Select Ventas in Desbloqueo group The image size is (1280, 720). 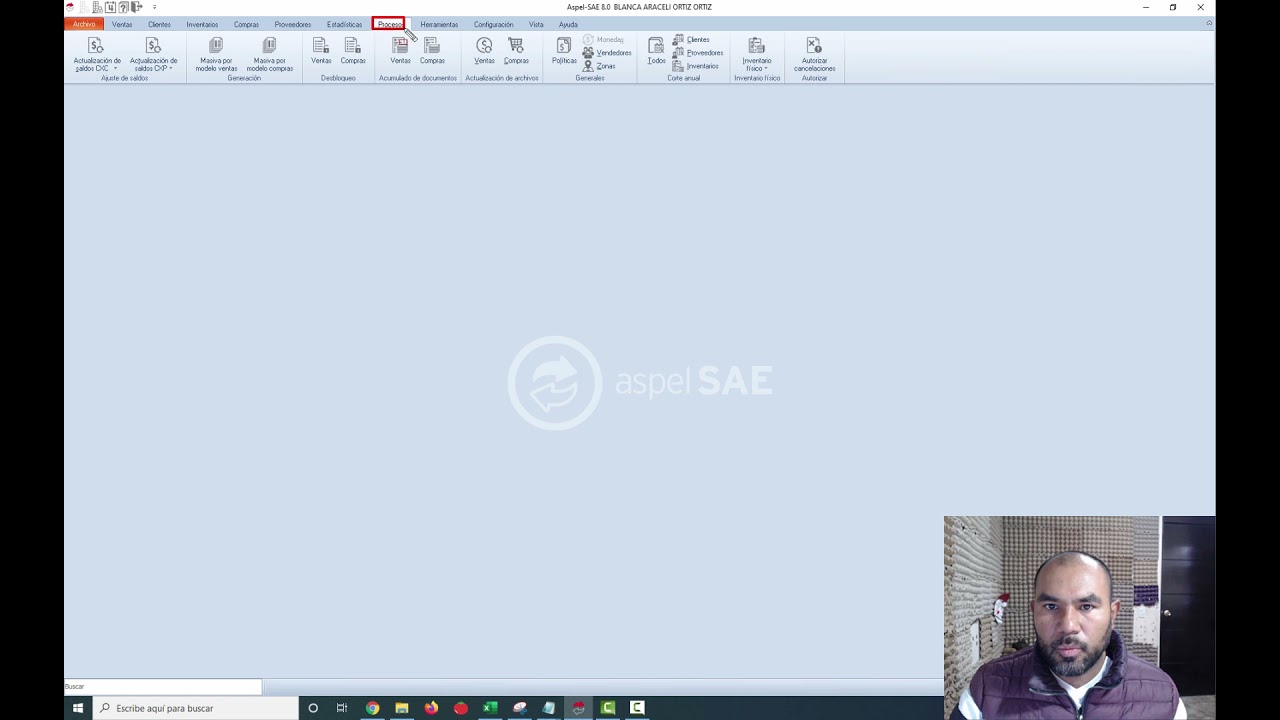[321, 51]
